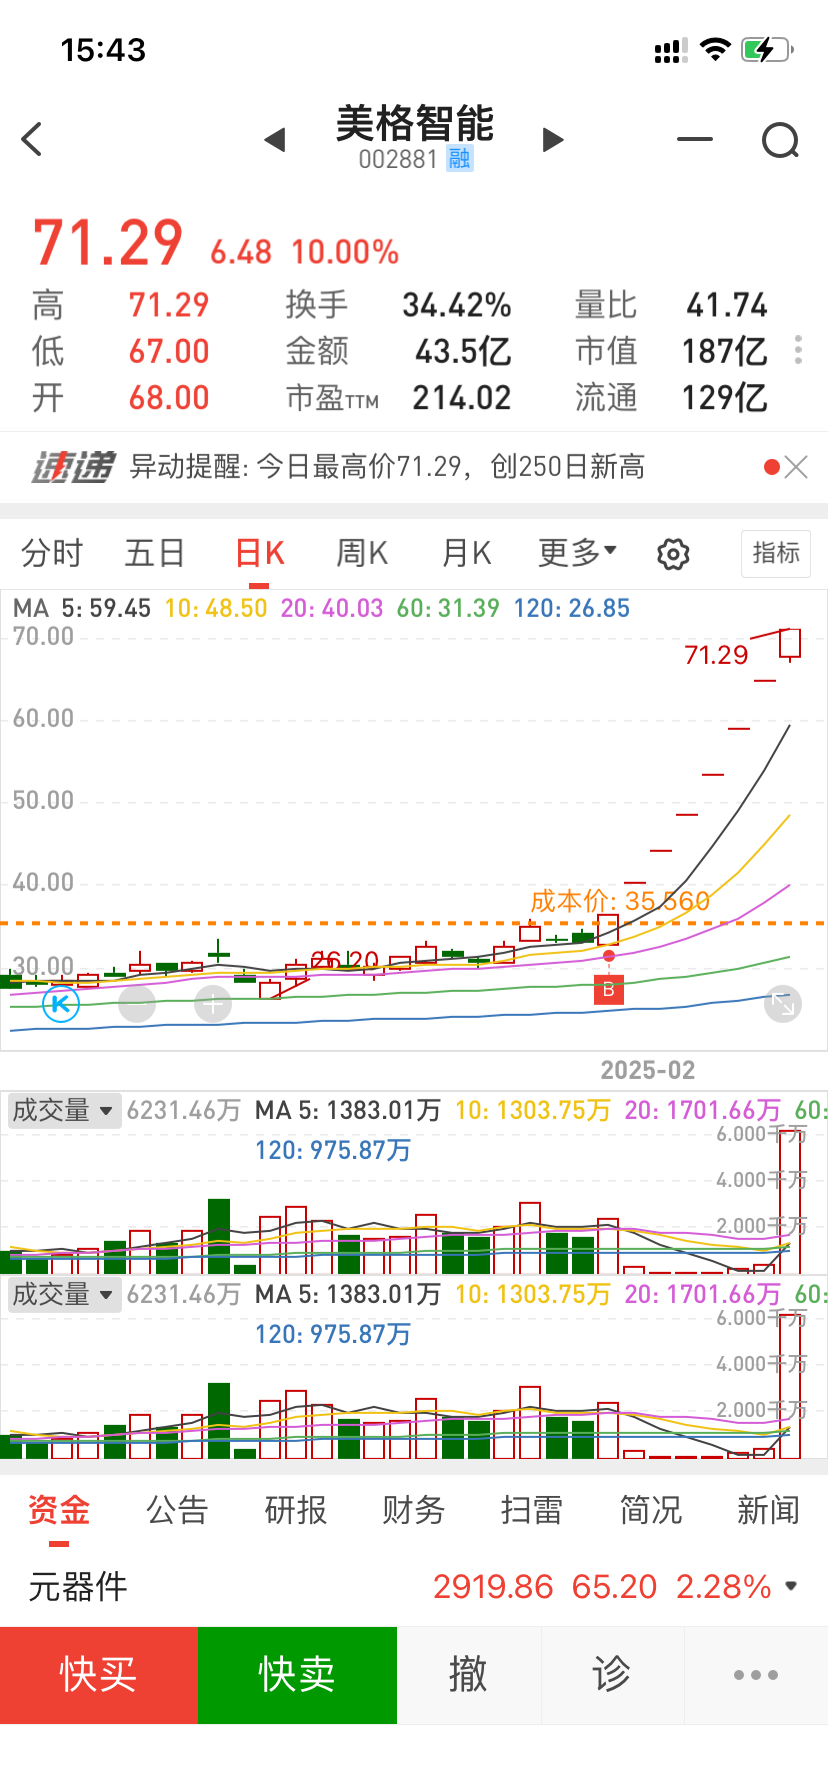Tap the stock name 美格智能

(x=415, y=123)
